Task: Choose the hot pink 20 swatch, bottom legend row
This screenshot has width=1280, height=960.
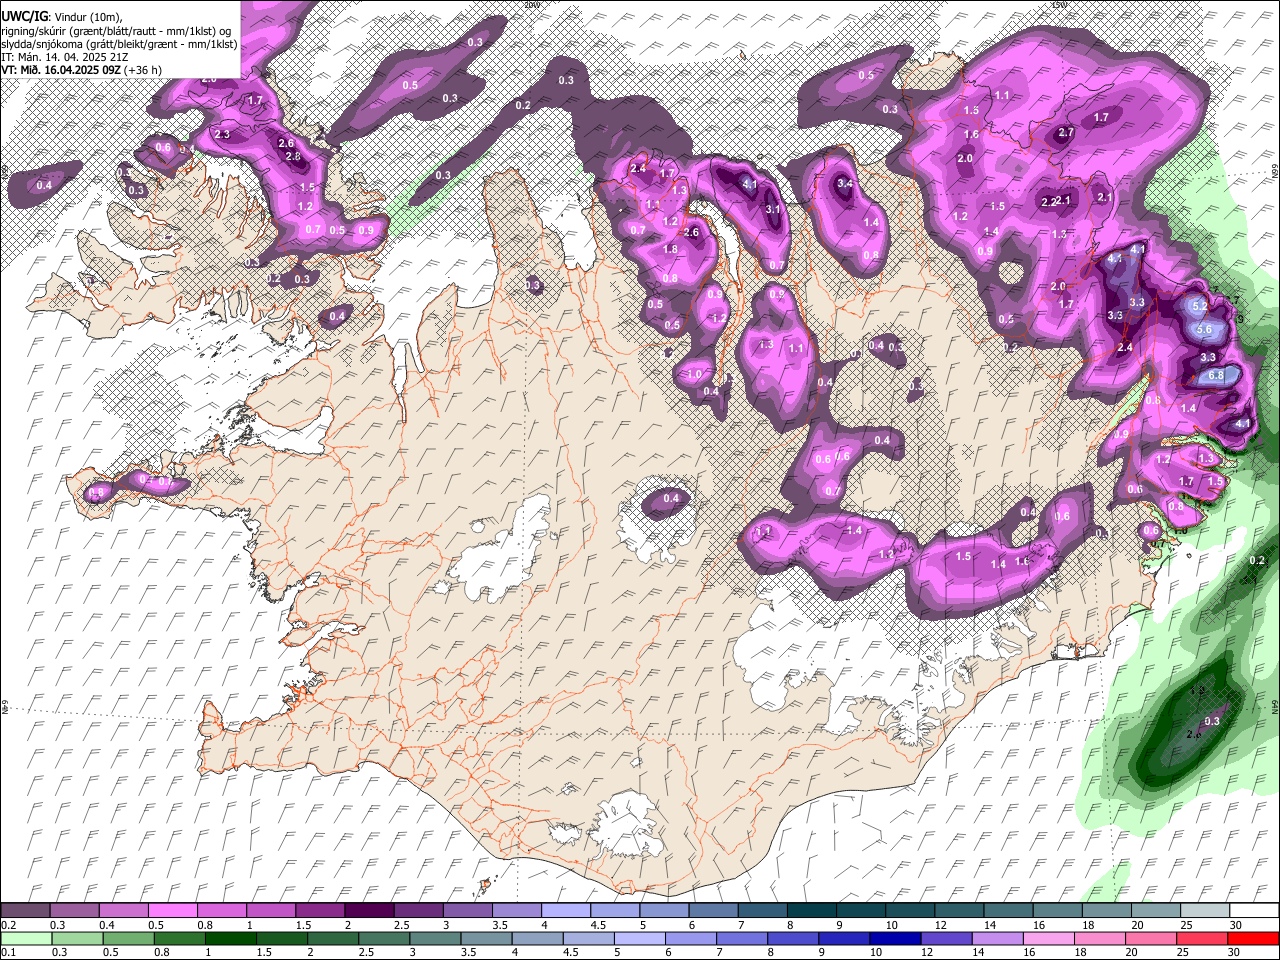Action: click(x=1150, y=939)
